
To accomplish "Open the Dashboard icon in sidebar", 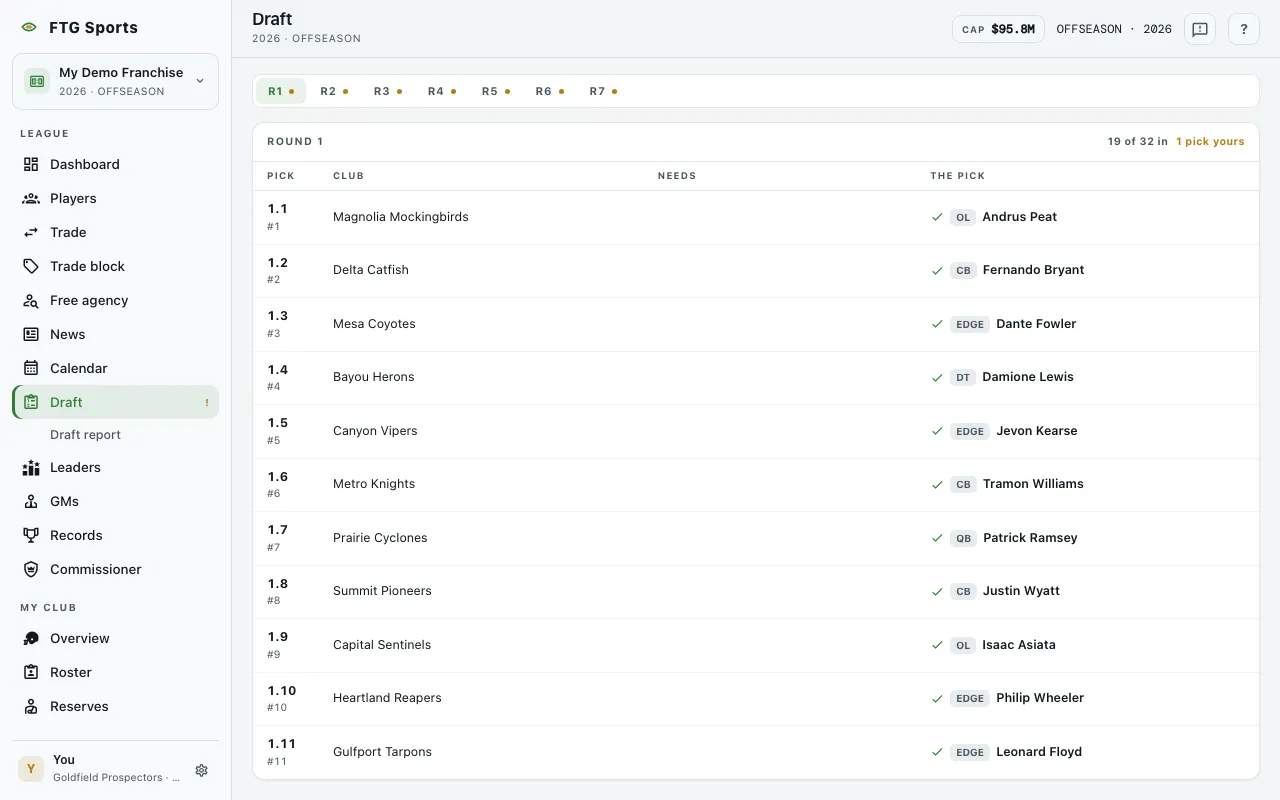I will (x=31, y=164).
